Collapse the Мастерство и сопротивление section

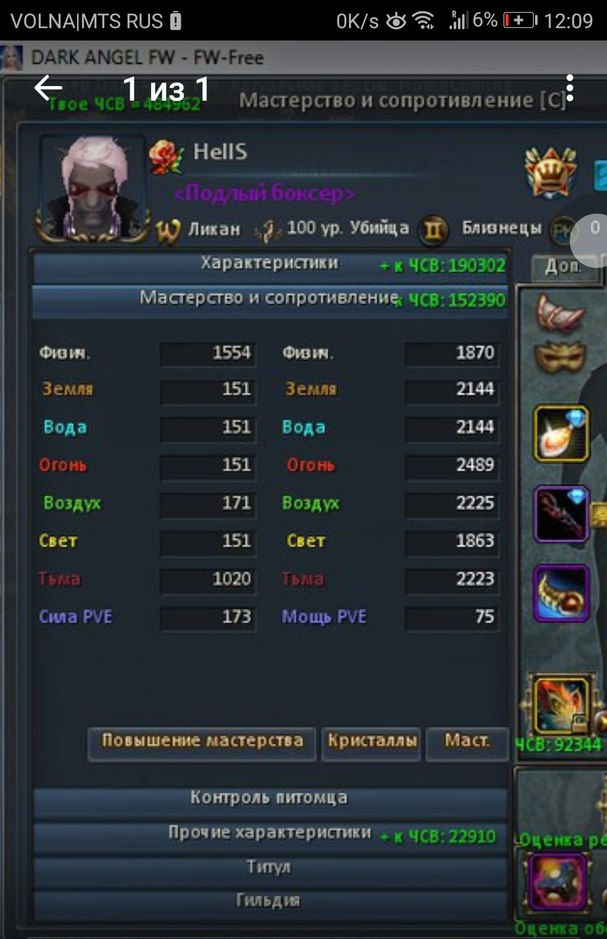click(270, 299)
